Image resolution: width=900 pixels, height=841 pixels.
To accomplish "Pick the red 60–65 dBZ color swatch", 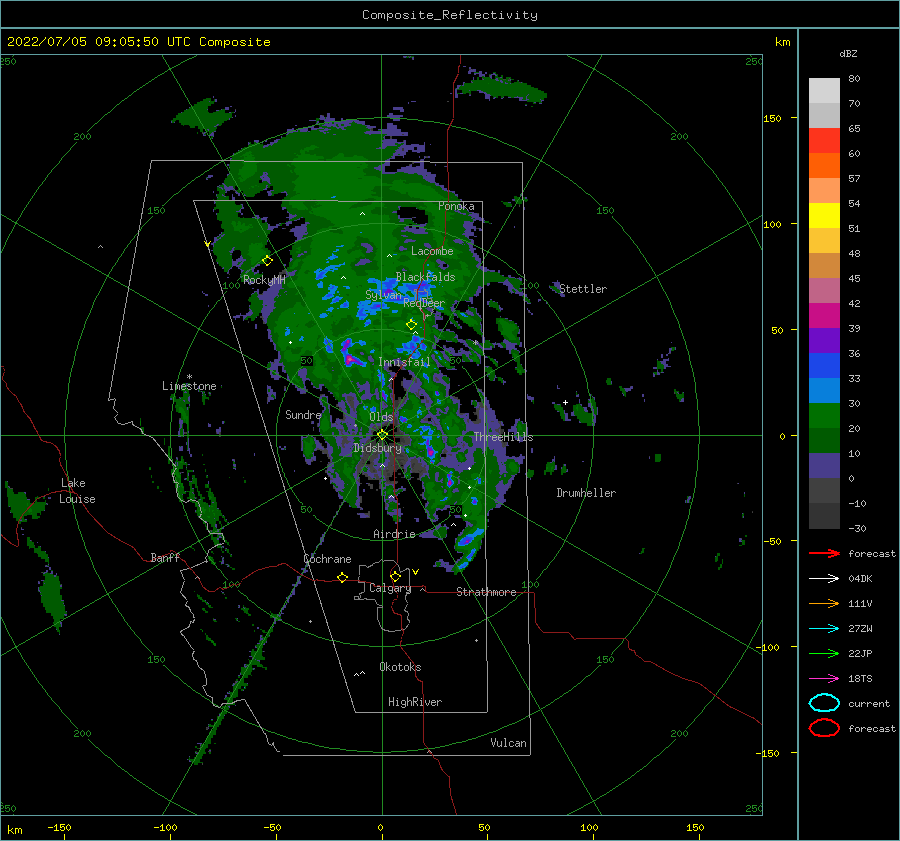I will pos(824,141).
